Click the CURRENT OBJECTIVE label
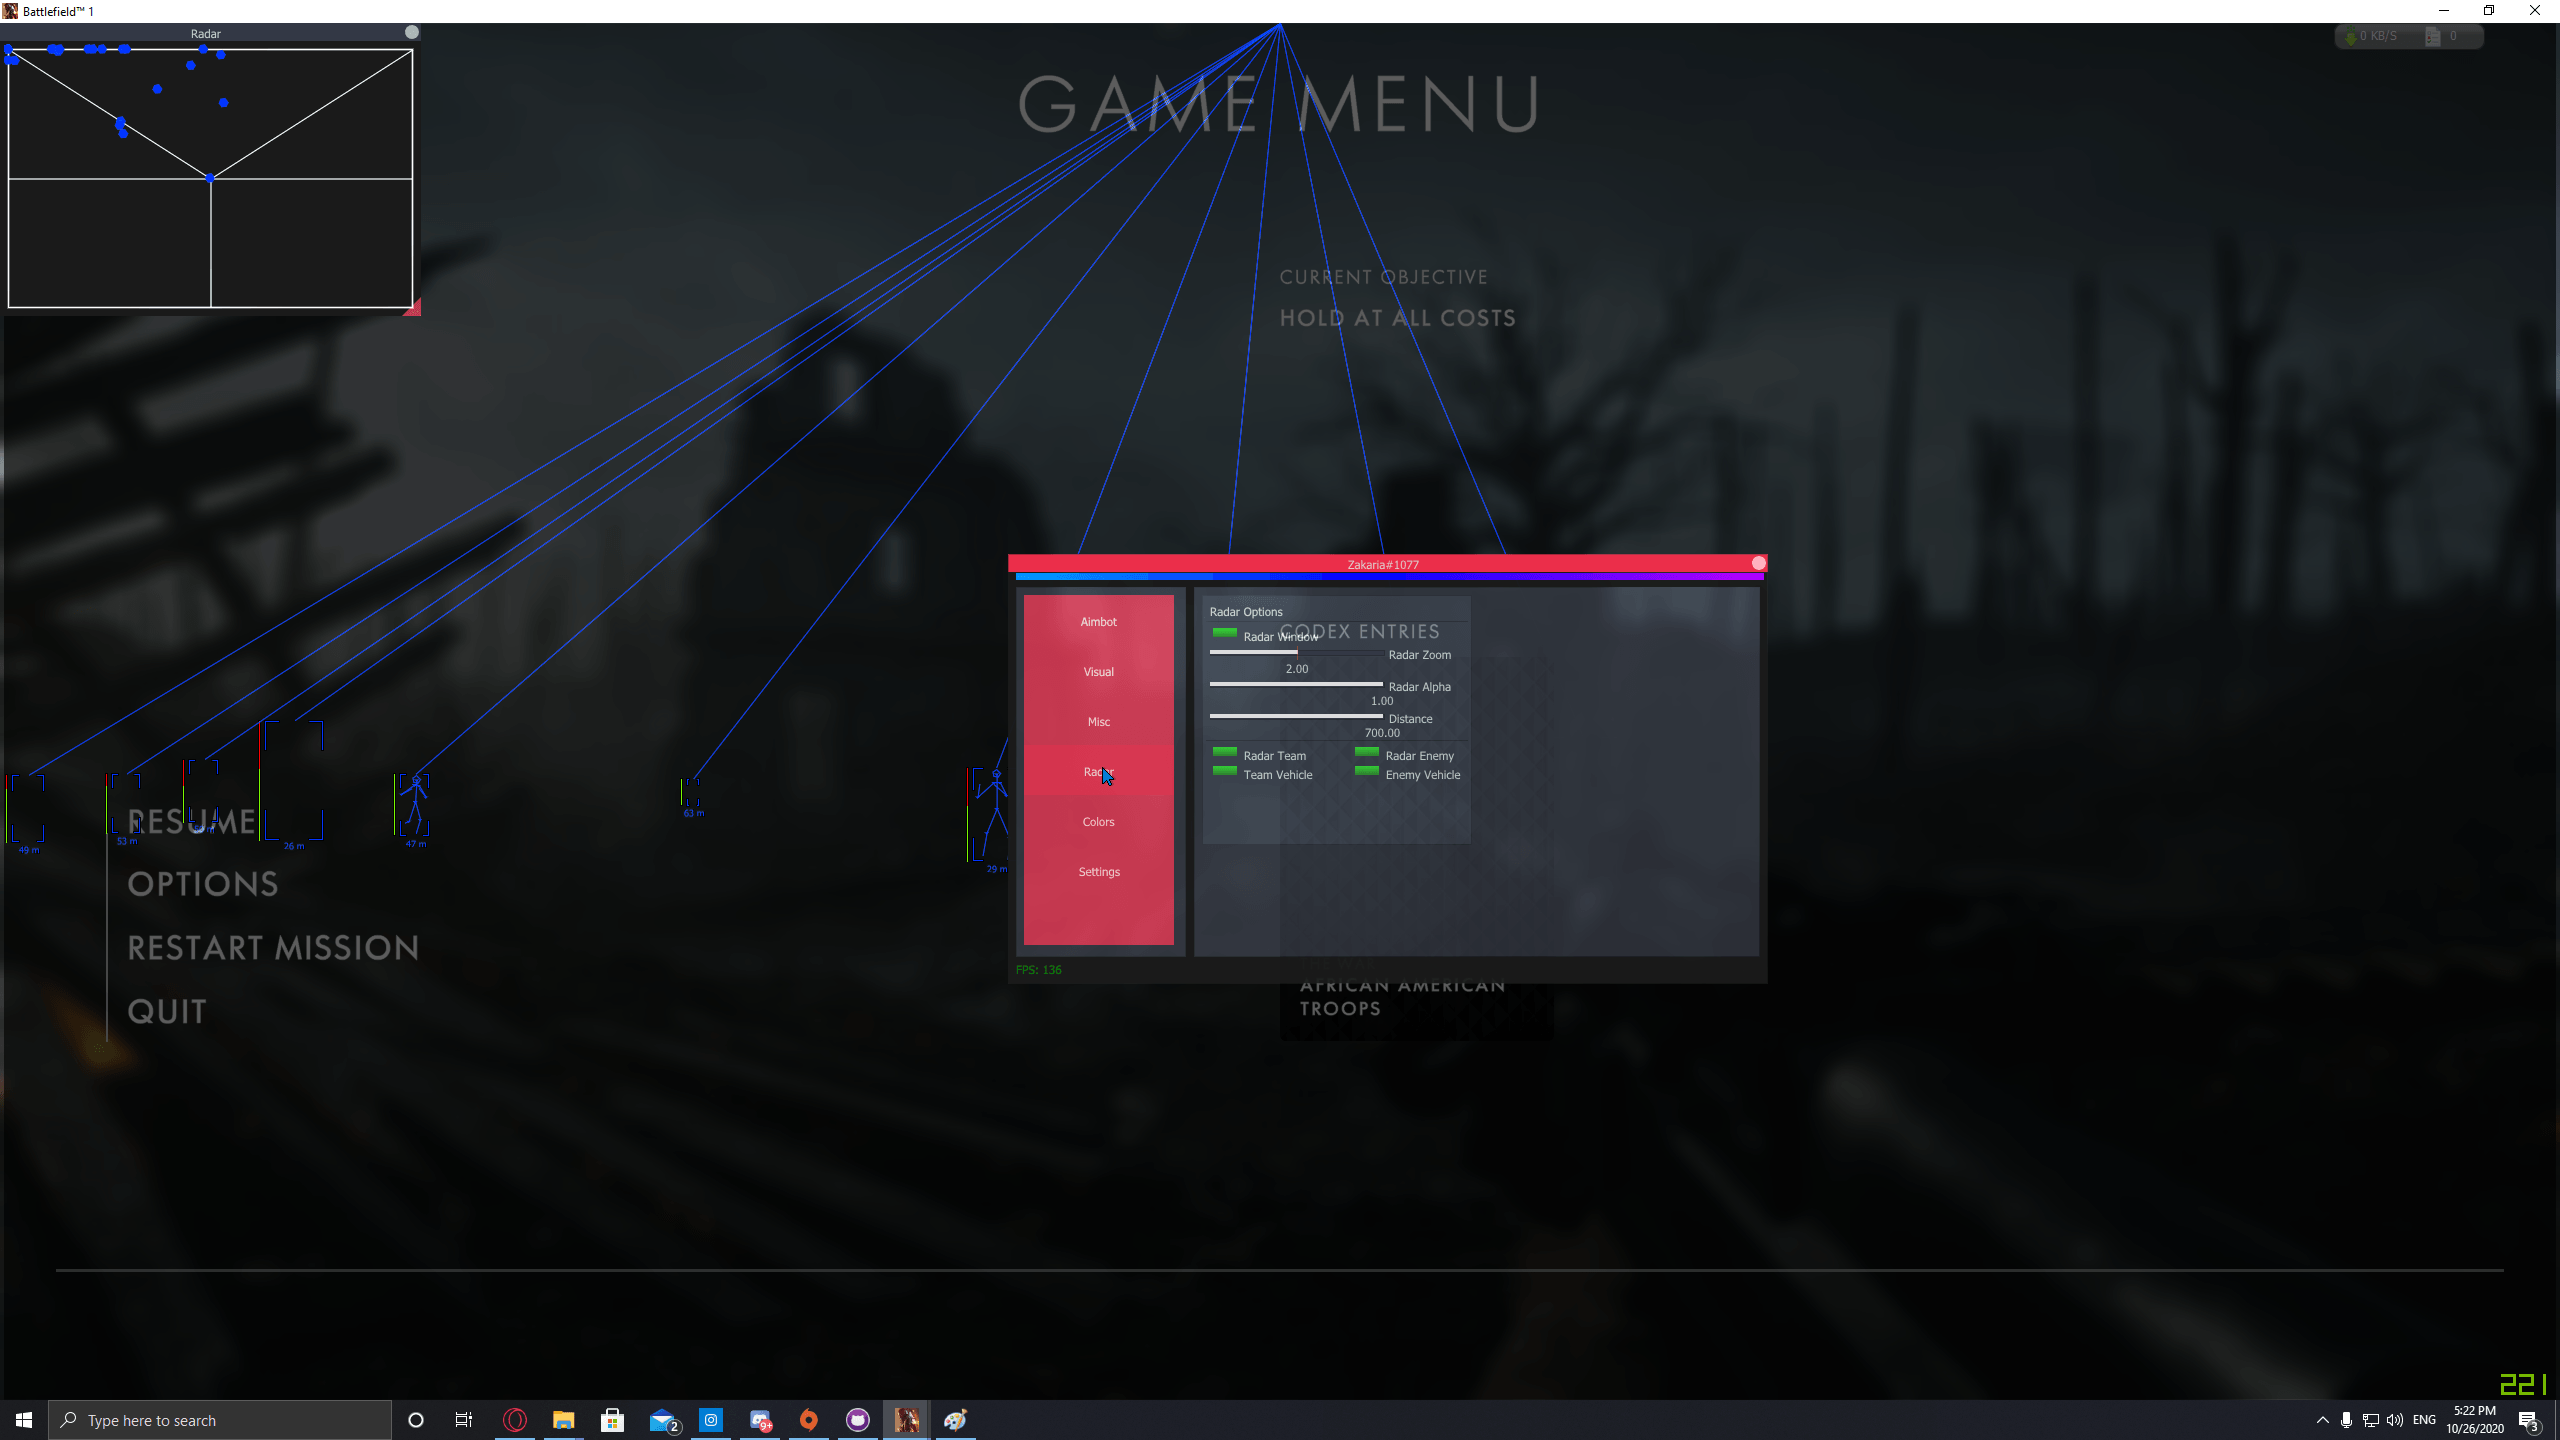The width and height of the screenshot is (2560, 1440). pos(1383,277)
